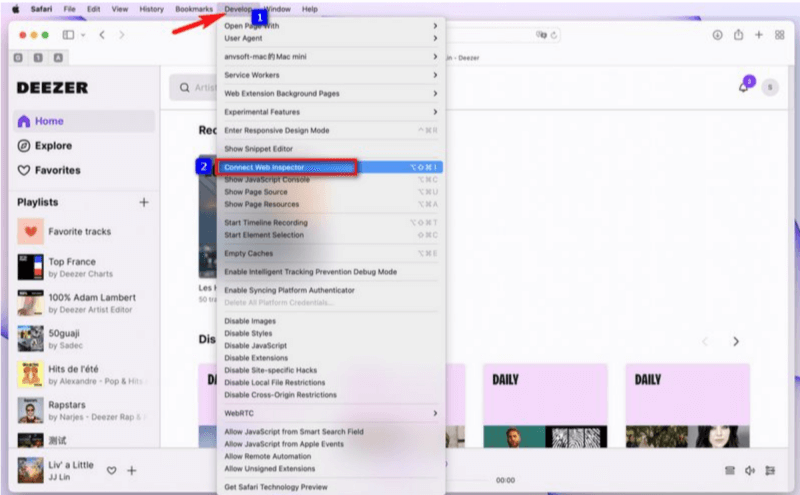
Task: Open a new tab with plus icon
Action: click(759, 35)
